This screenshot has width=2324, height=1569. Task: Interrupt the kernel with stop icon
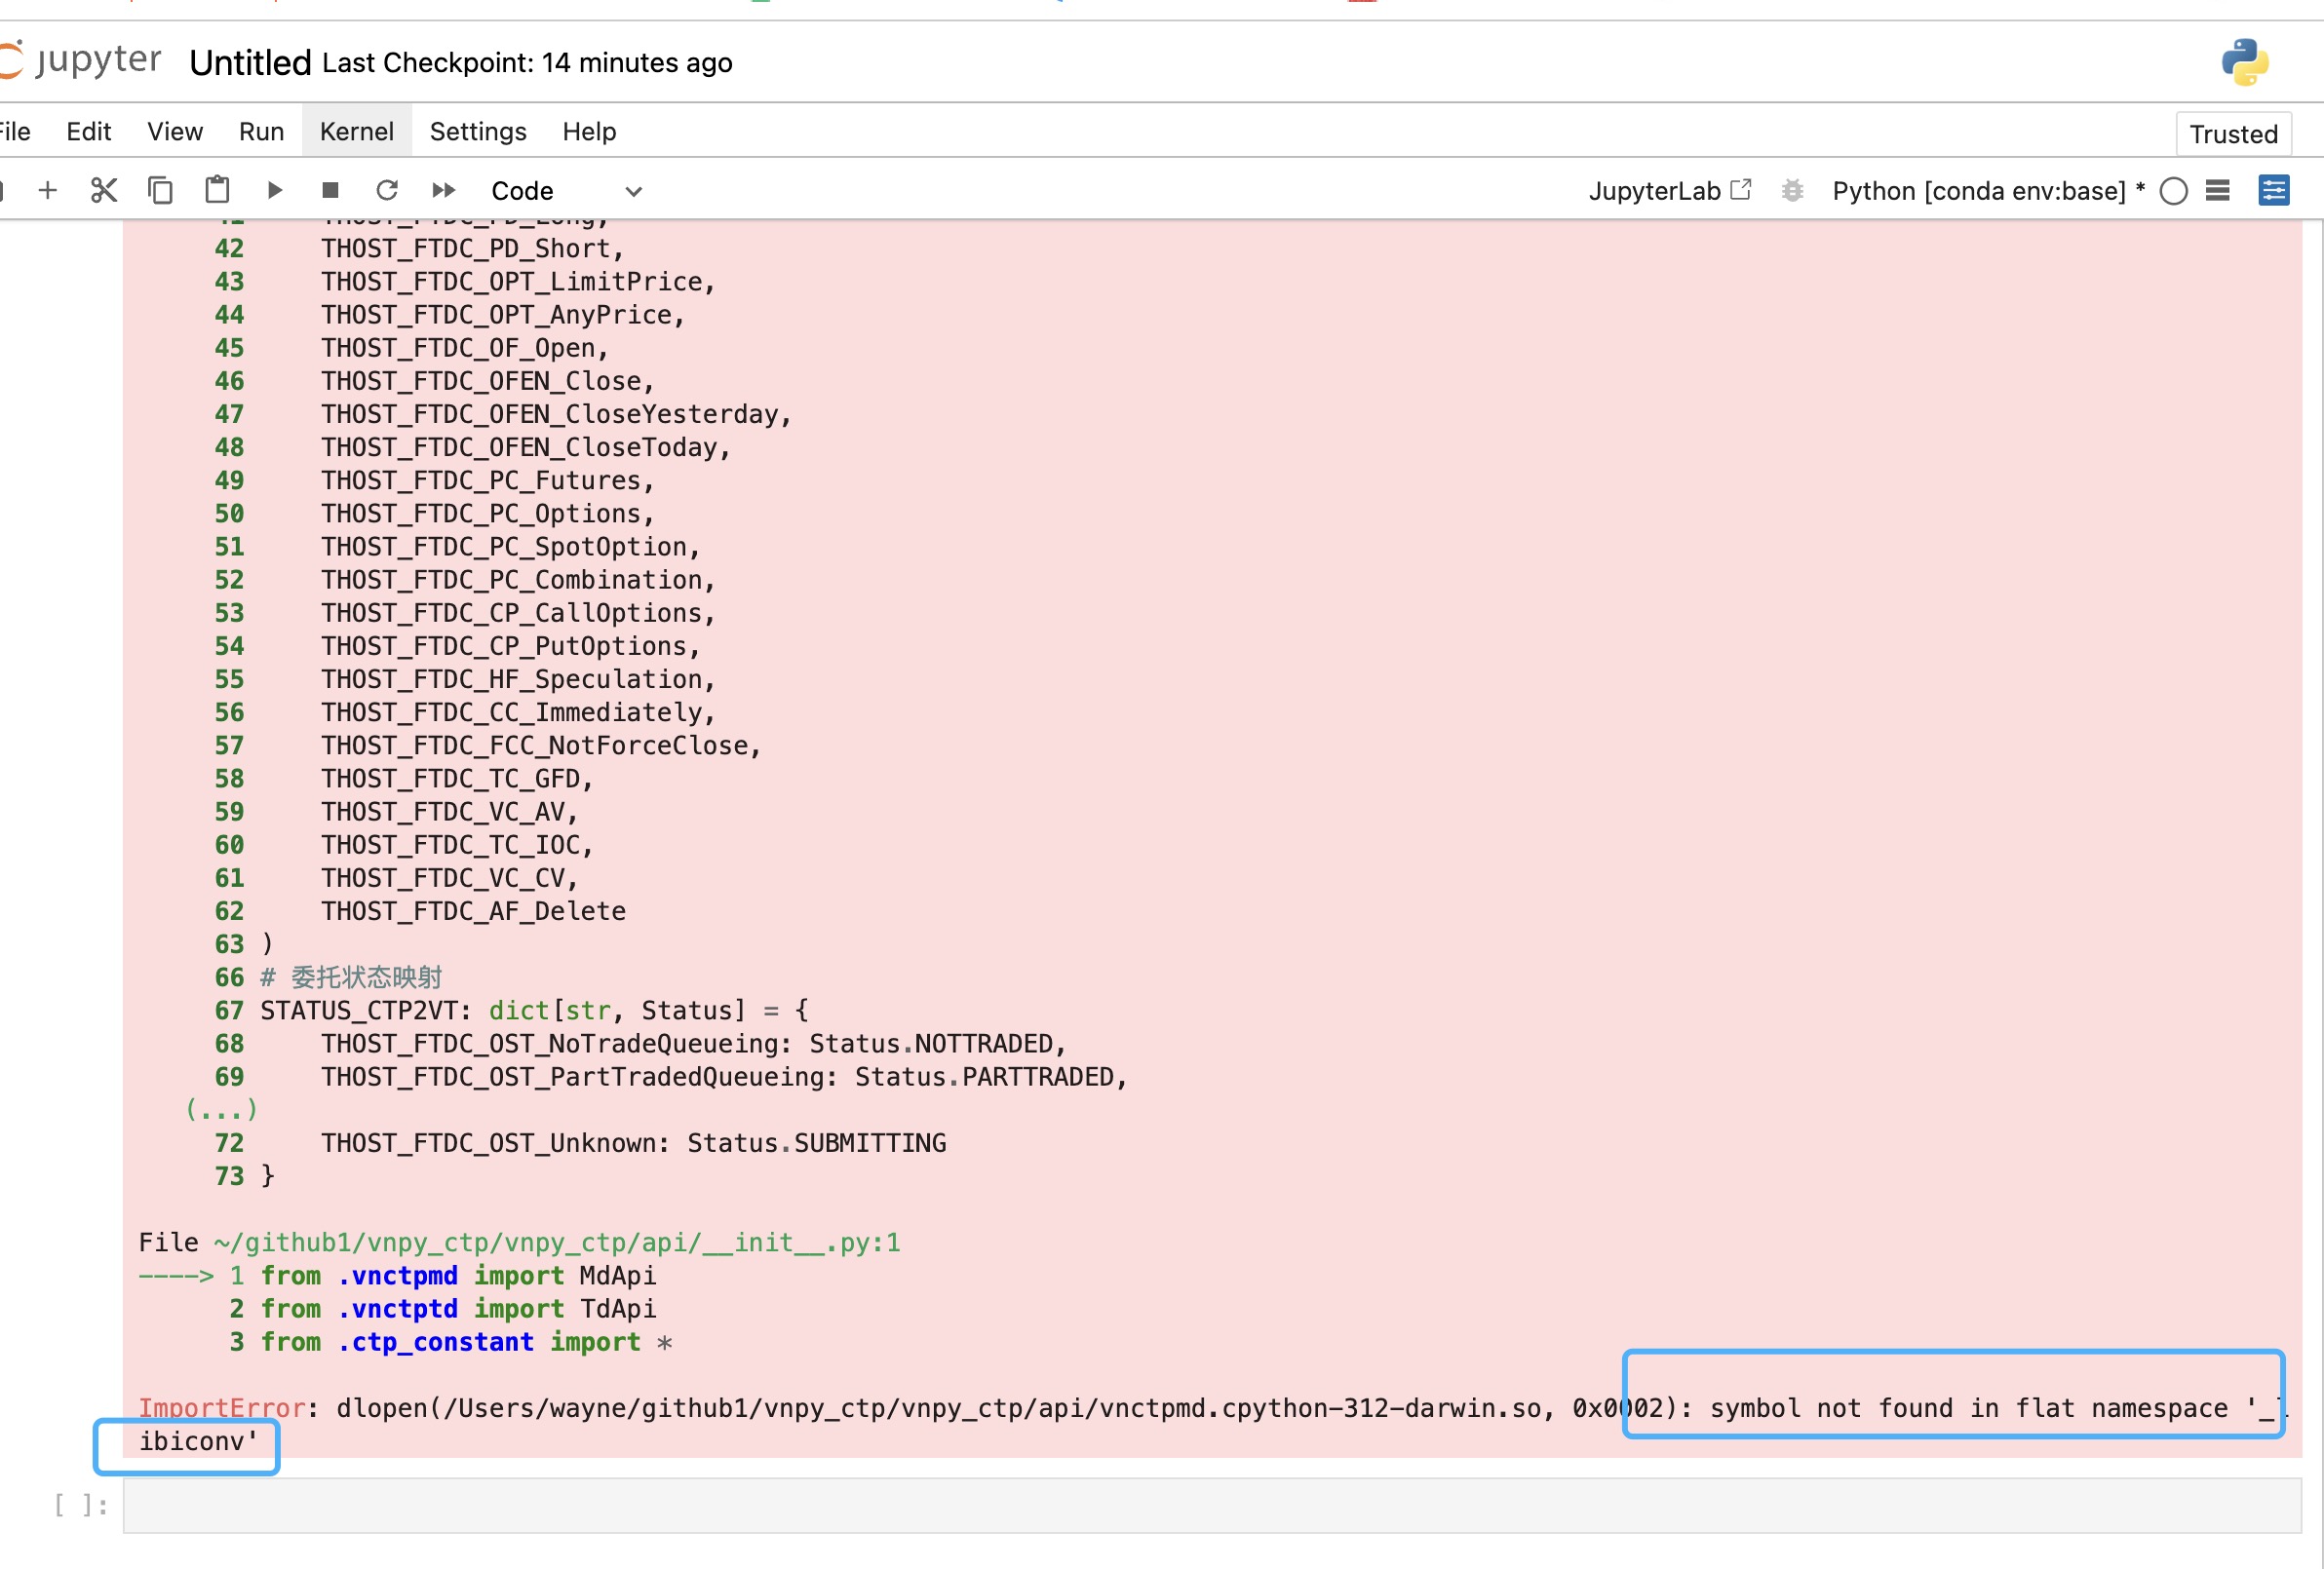coord(330,190)
